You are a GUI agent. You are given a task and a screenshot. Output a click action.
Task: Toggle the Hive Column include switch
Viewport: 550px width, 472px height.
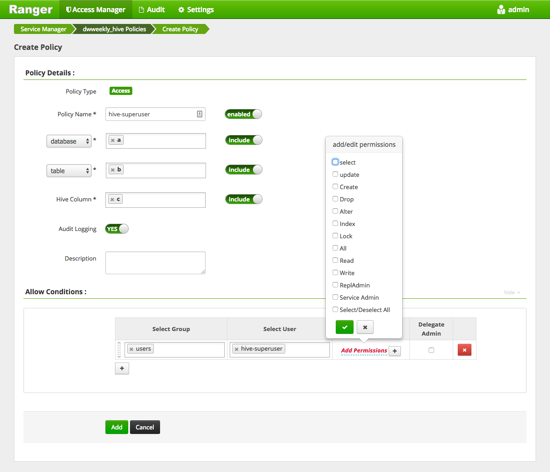pyautogui.click(x=243, y=199)
